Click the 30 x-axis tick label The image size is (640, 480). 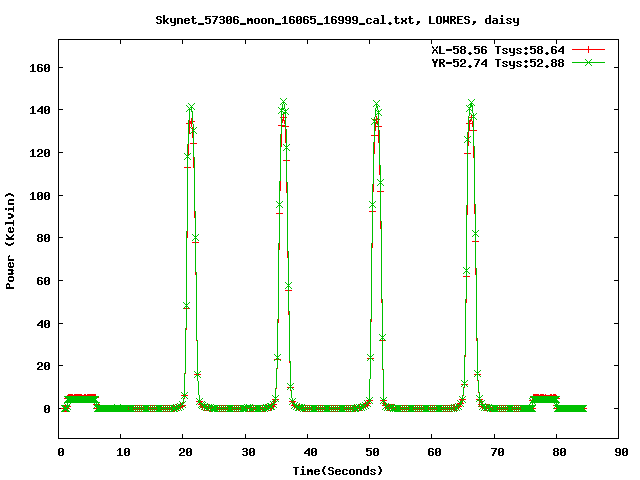pyautogui.click(x=248, y=452)
